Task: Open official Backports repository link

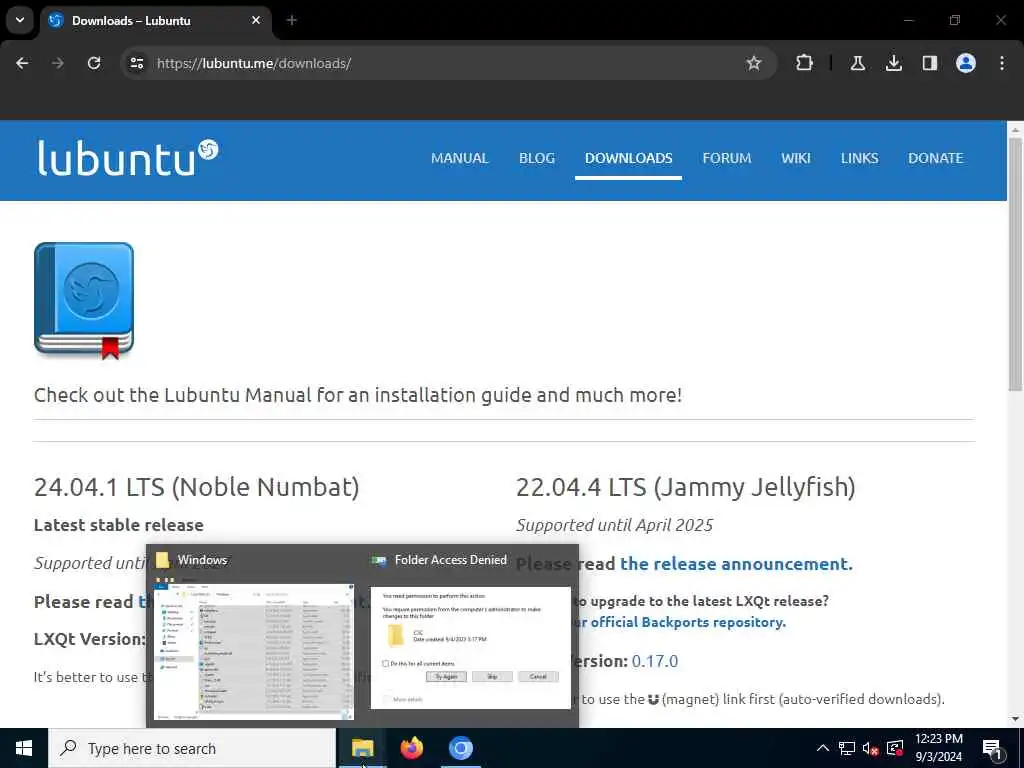Action: [678, 622]
